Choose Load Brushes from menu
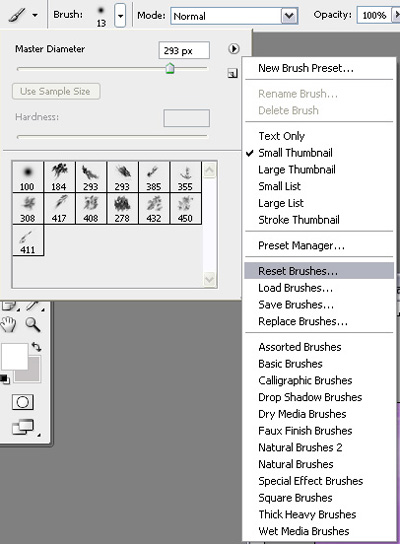 (295, 288)
